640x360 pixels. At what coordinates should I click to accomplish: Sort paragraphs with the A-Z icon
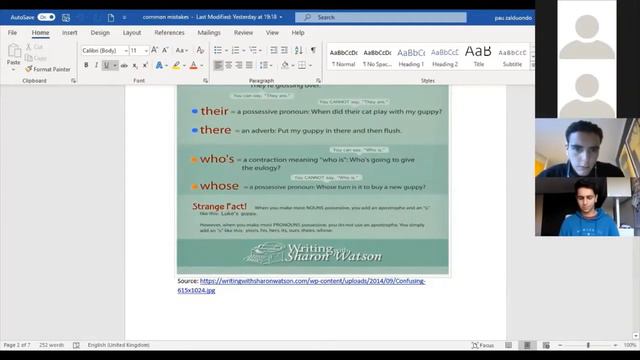pos(299,50)
